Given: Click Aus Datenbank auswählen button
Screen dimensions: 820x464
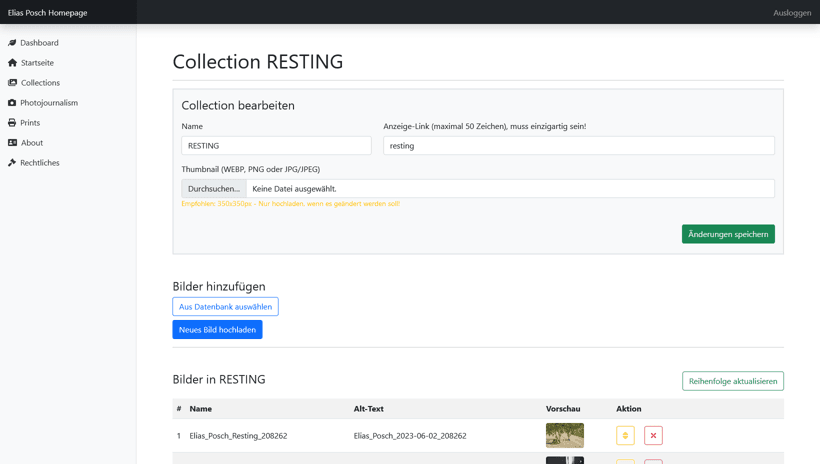Looking at the screenshot, I should pyautogui.click(x=225, y=307).
